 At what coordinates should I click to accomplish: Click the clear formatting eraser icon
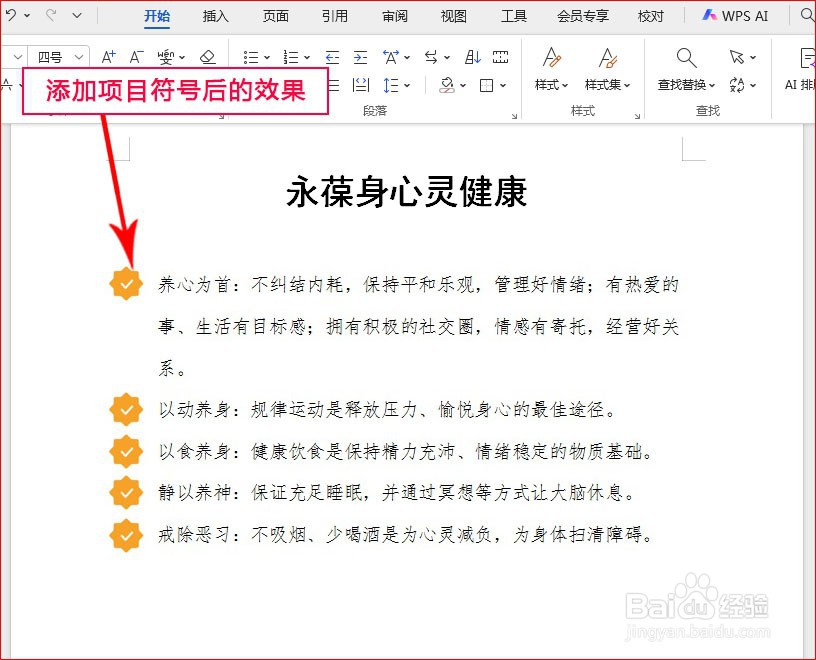coord(206,57)
